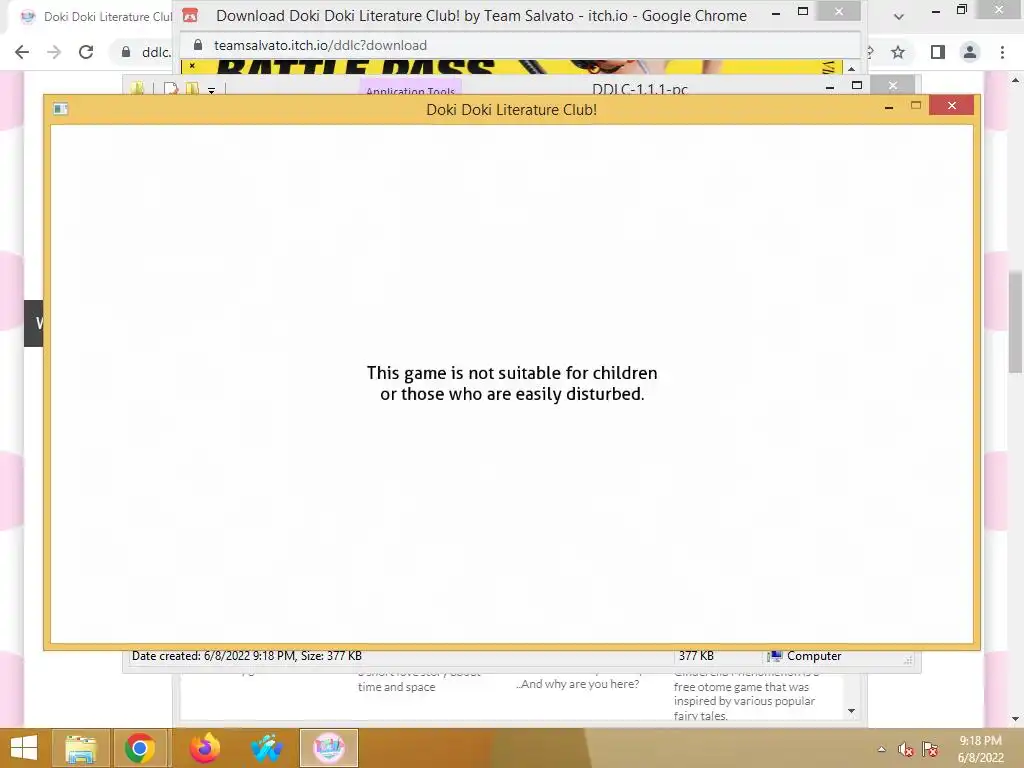Select the Doki Doki Literature Club browser tab
The height and width of the screenshot is (768, 1024).
(95, 16)
